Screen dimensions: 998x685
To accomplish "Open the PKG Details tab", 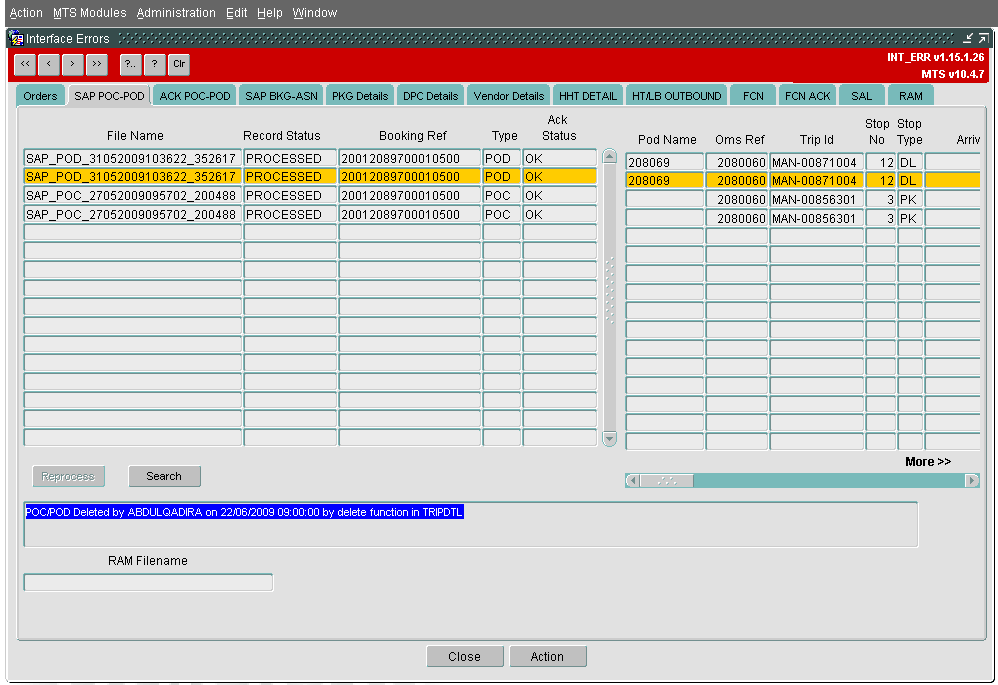I will (360, 96).
